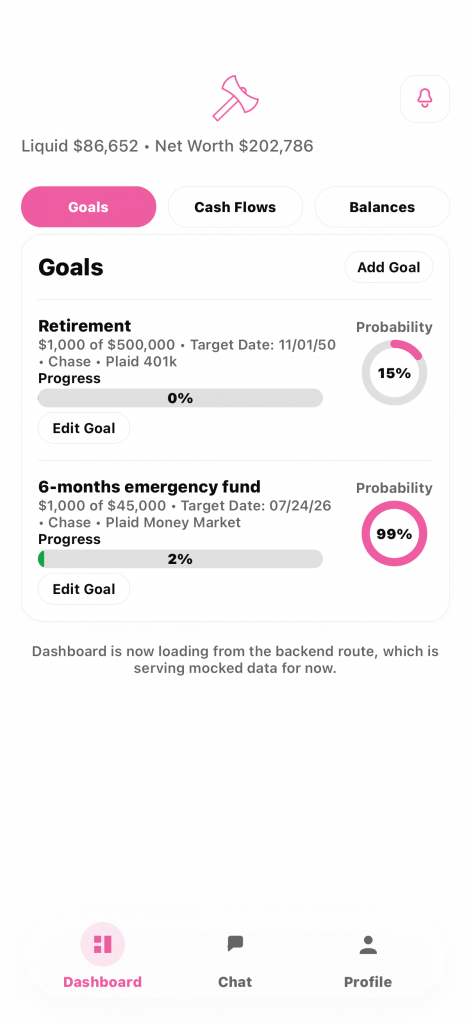The width and height of the screenshot is (471, 1024).
Task: Tap the Chat label in bottom navigation
Action: tap(235, 982)
